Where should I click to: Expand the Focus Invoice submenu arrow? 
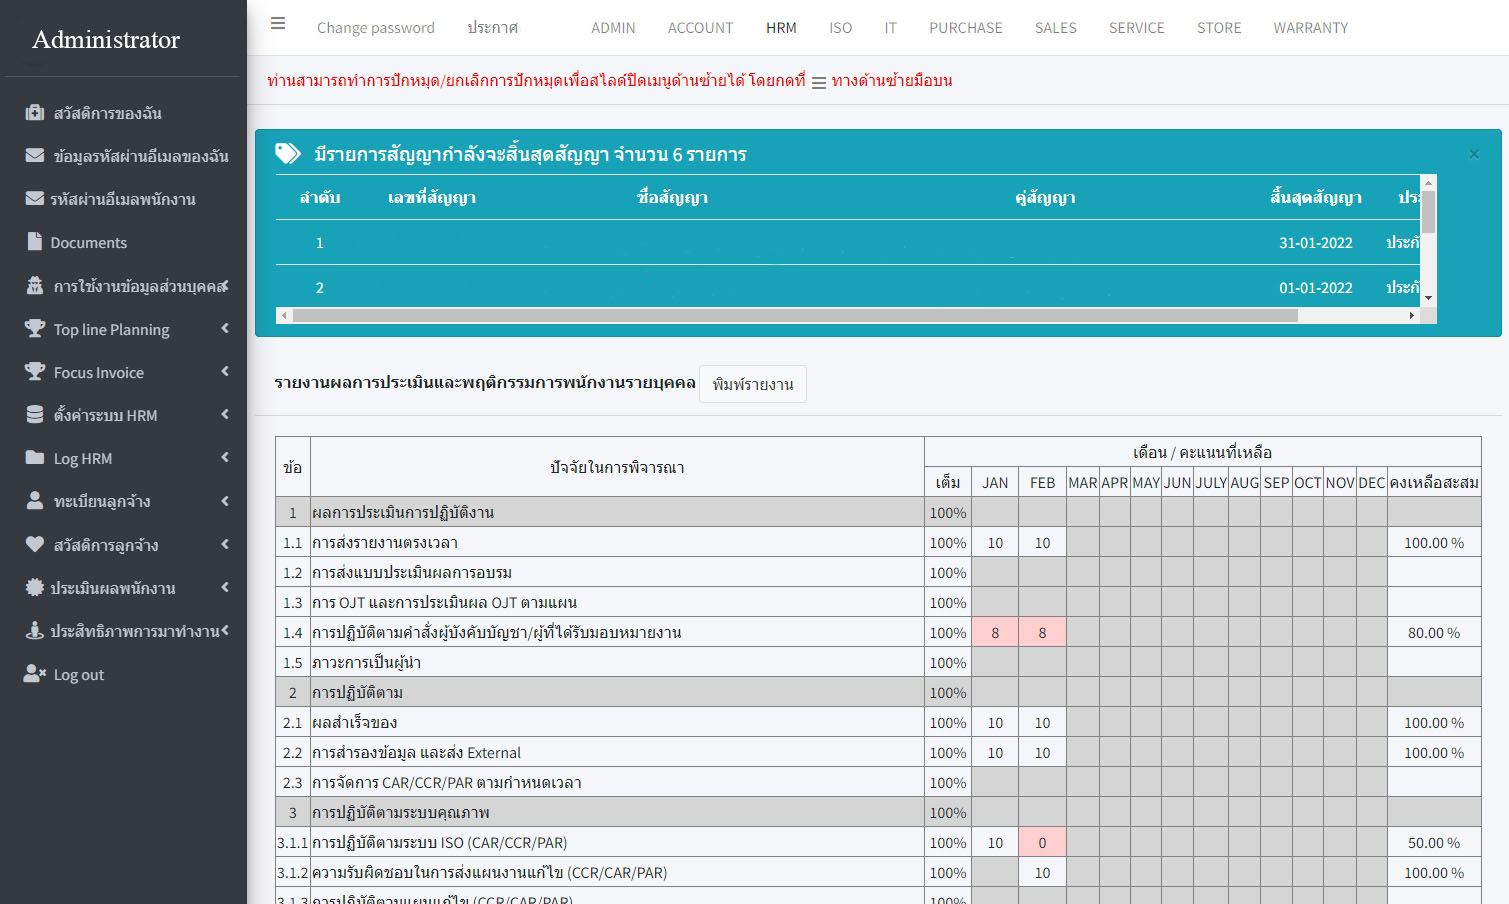point(225,371)
